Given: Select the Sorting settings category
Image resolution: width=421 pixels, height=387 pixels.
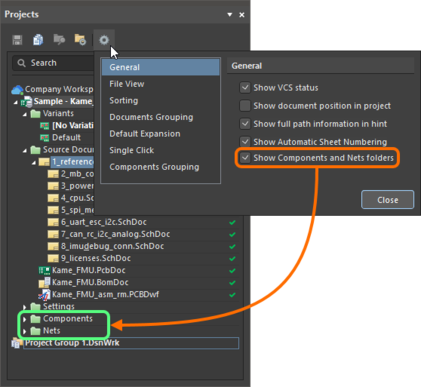Looking at the screenshot, I should click(x=160, y=101).
